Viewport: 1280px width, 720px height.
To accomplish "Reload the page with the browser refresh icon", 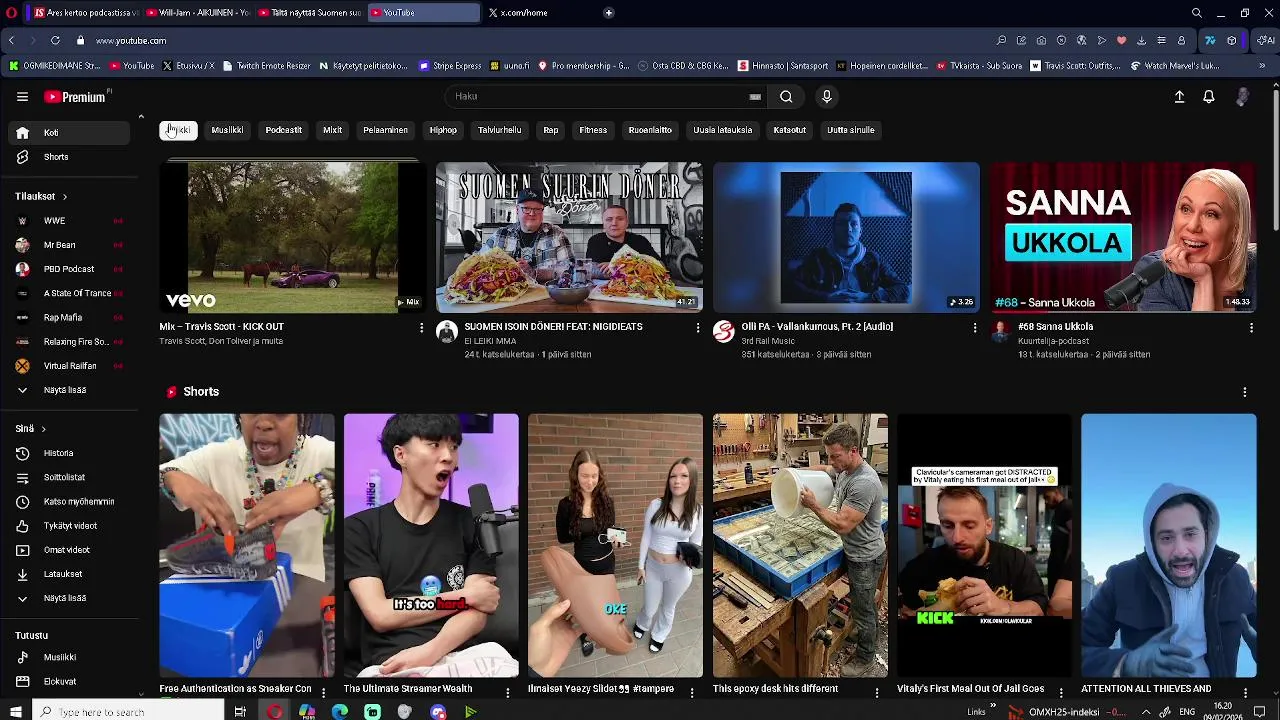I will coord(55,40).
